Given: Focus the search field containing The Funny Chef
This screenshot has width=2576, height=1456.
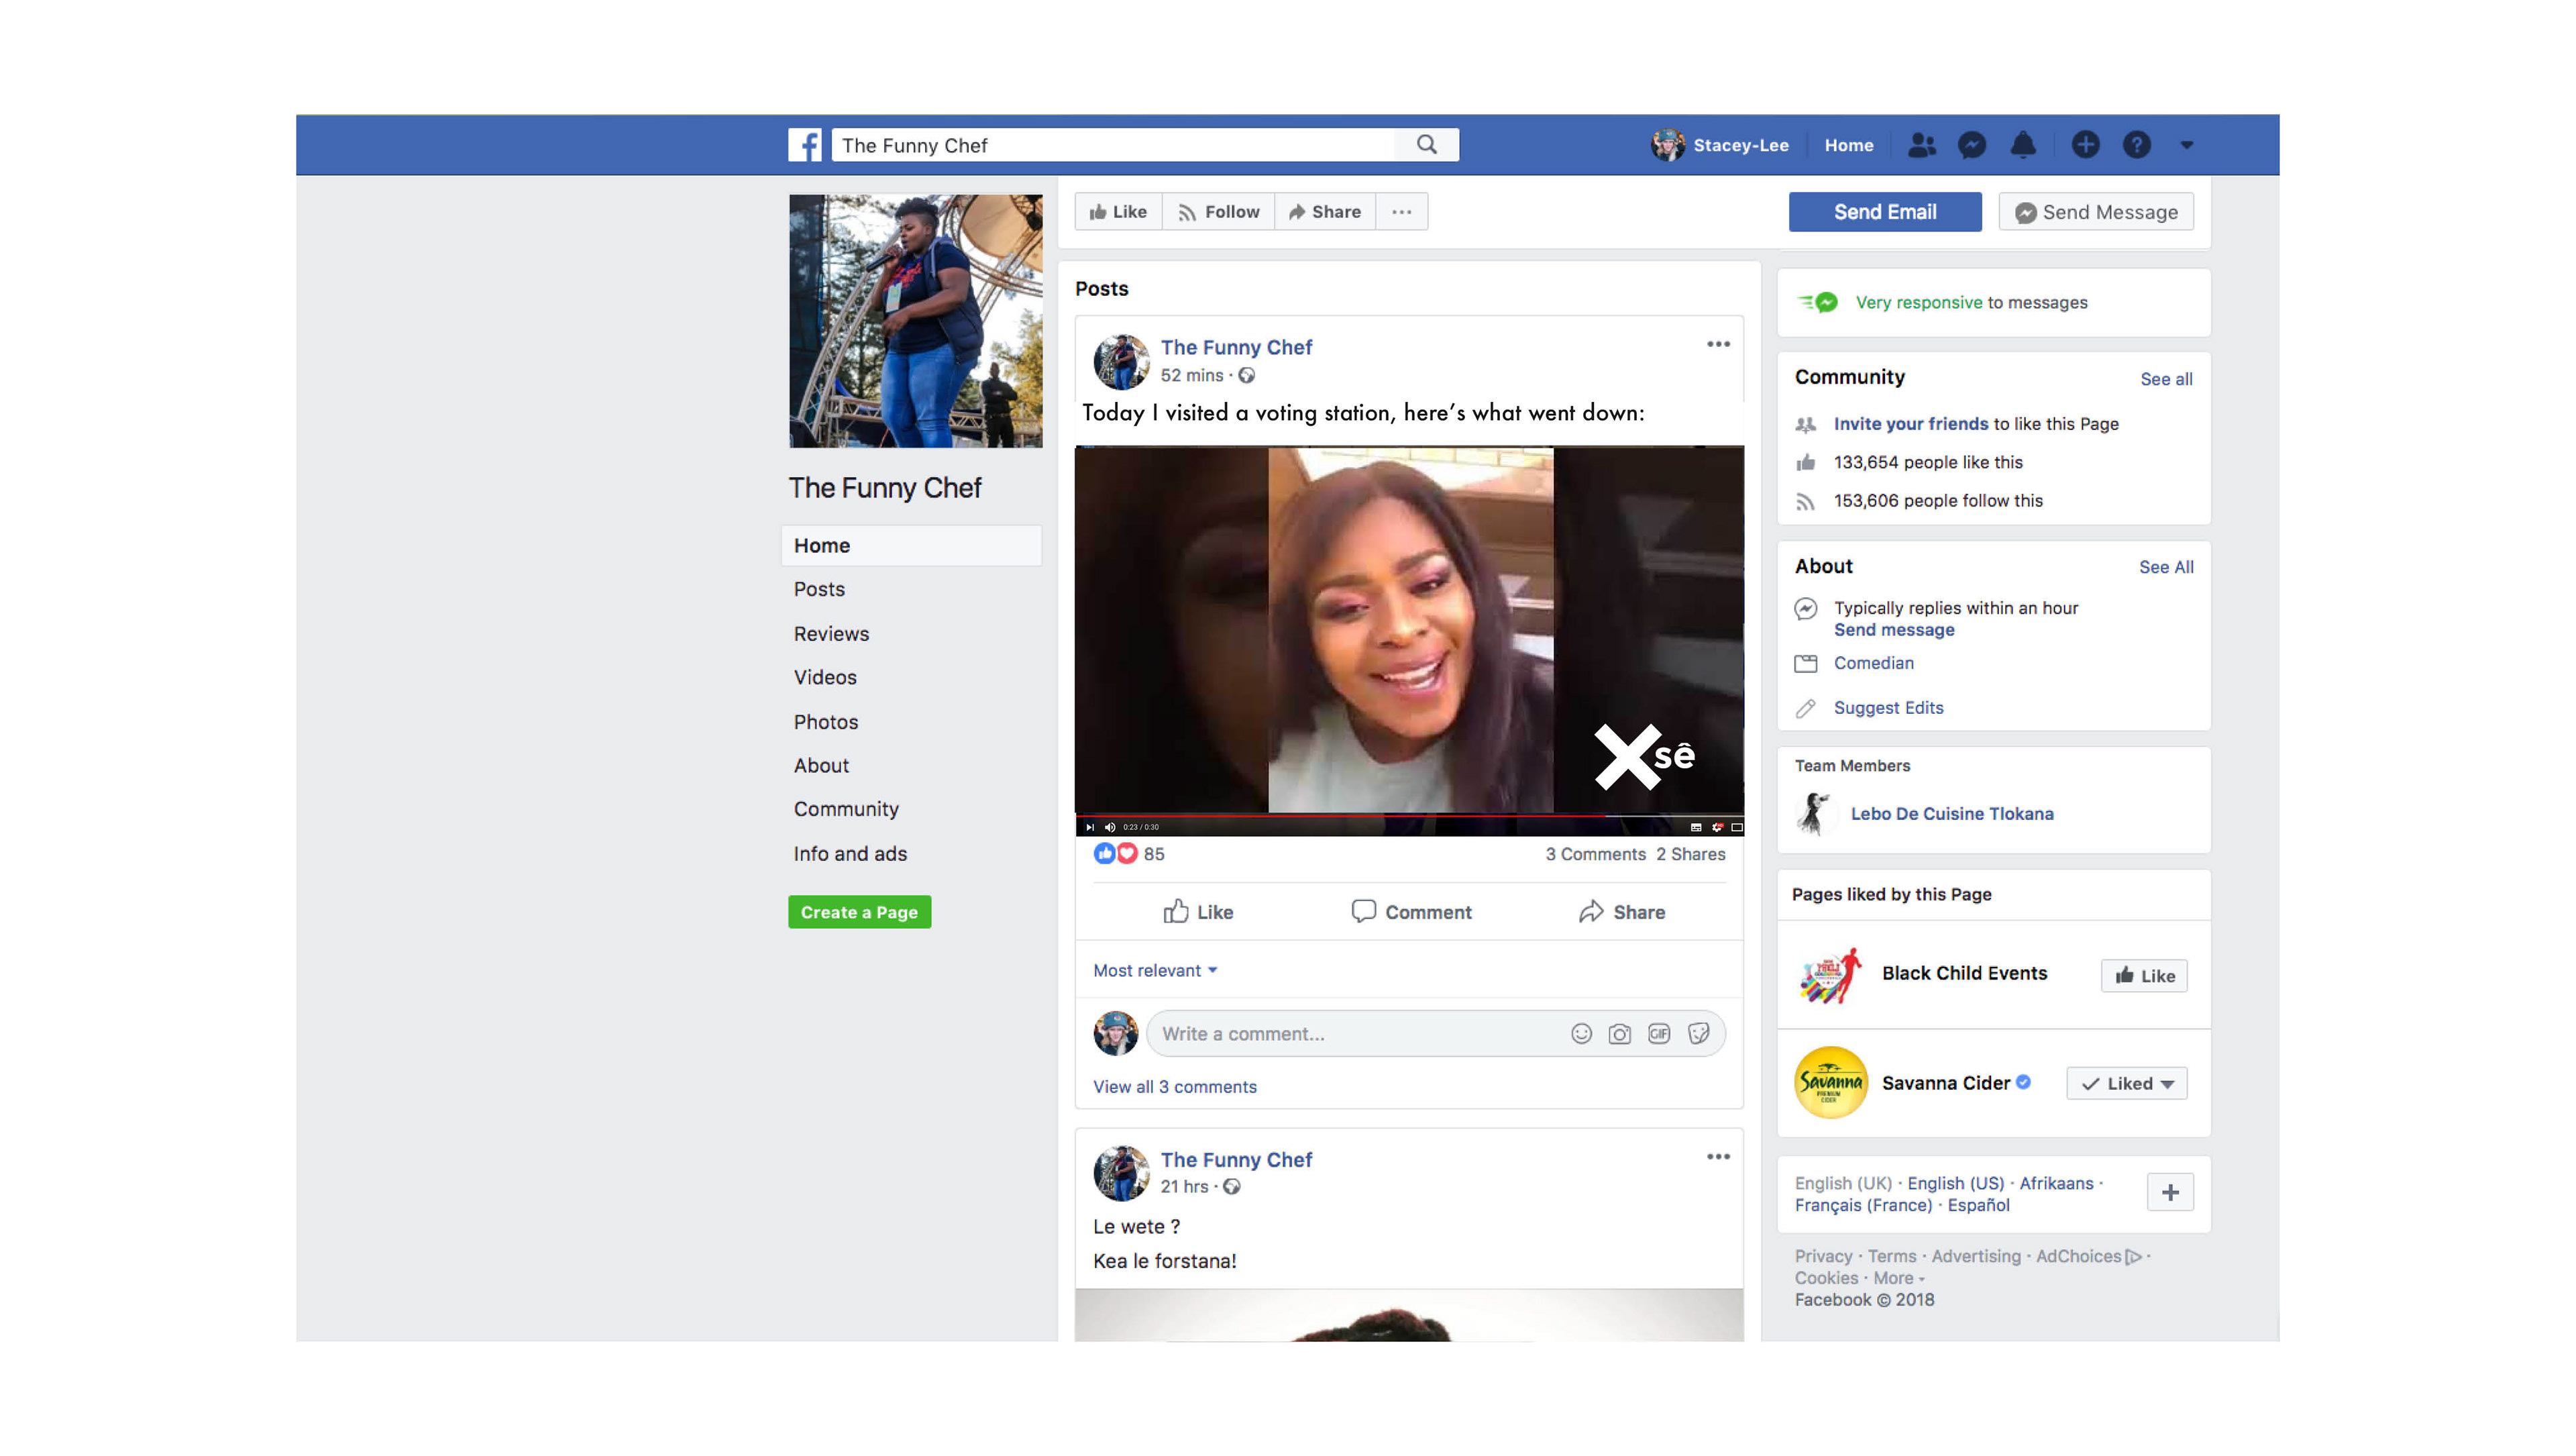Looking at the screenshot, I should (x=1114, y=145).
